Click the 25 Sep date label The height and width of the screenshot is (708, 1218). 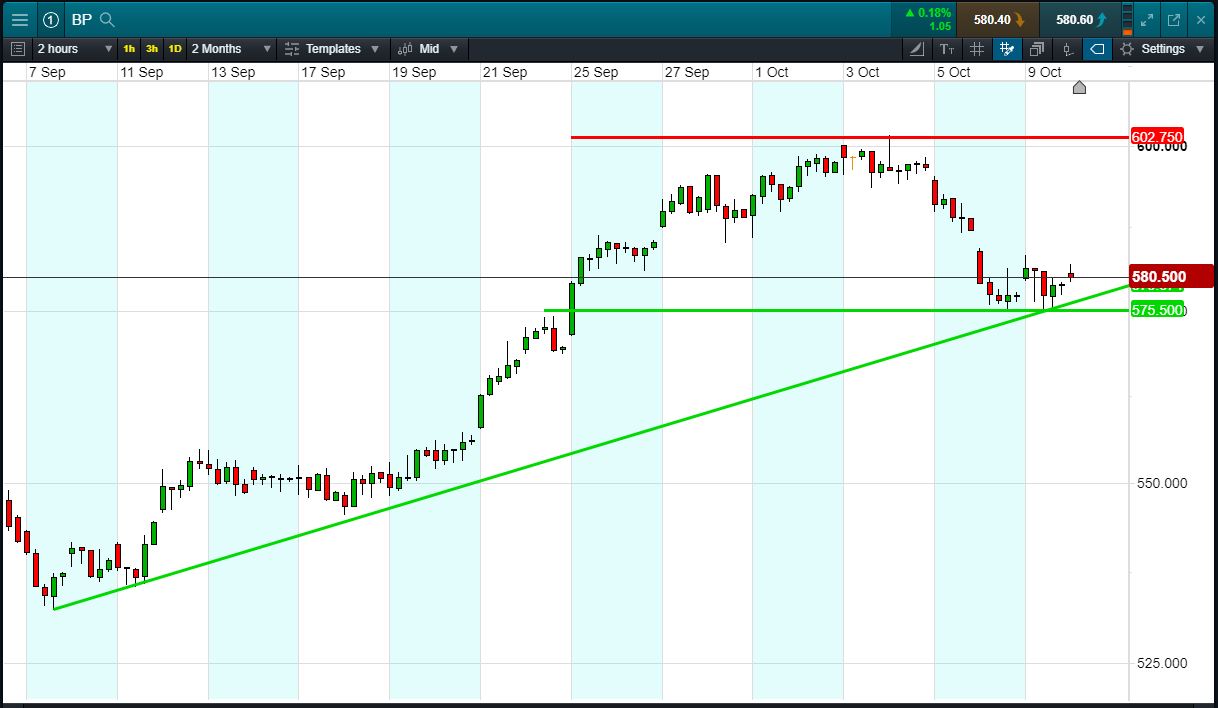point(595,72)
